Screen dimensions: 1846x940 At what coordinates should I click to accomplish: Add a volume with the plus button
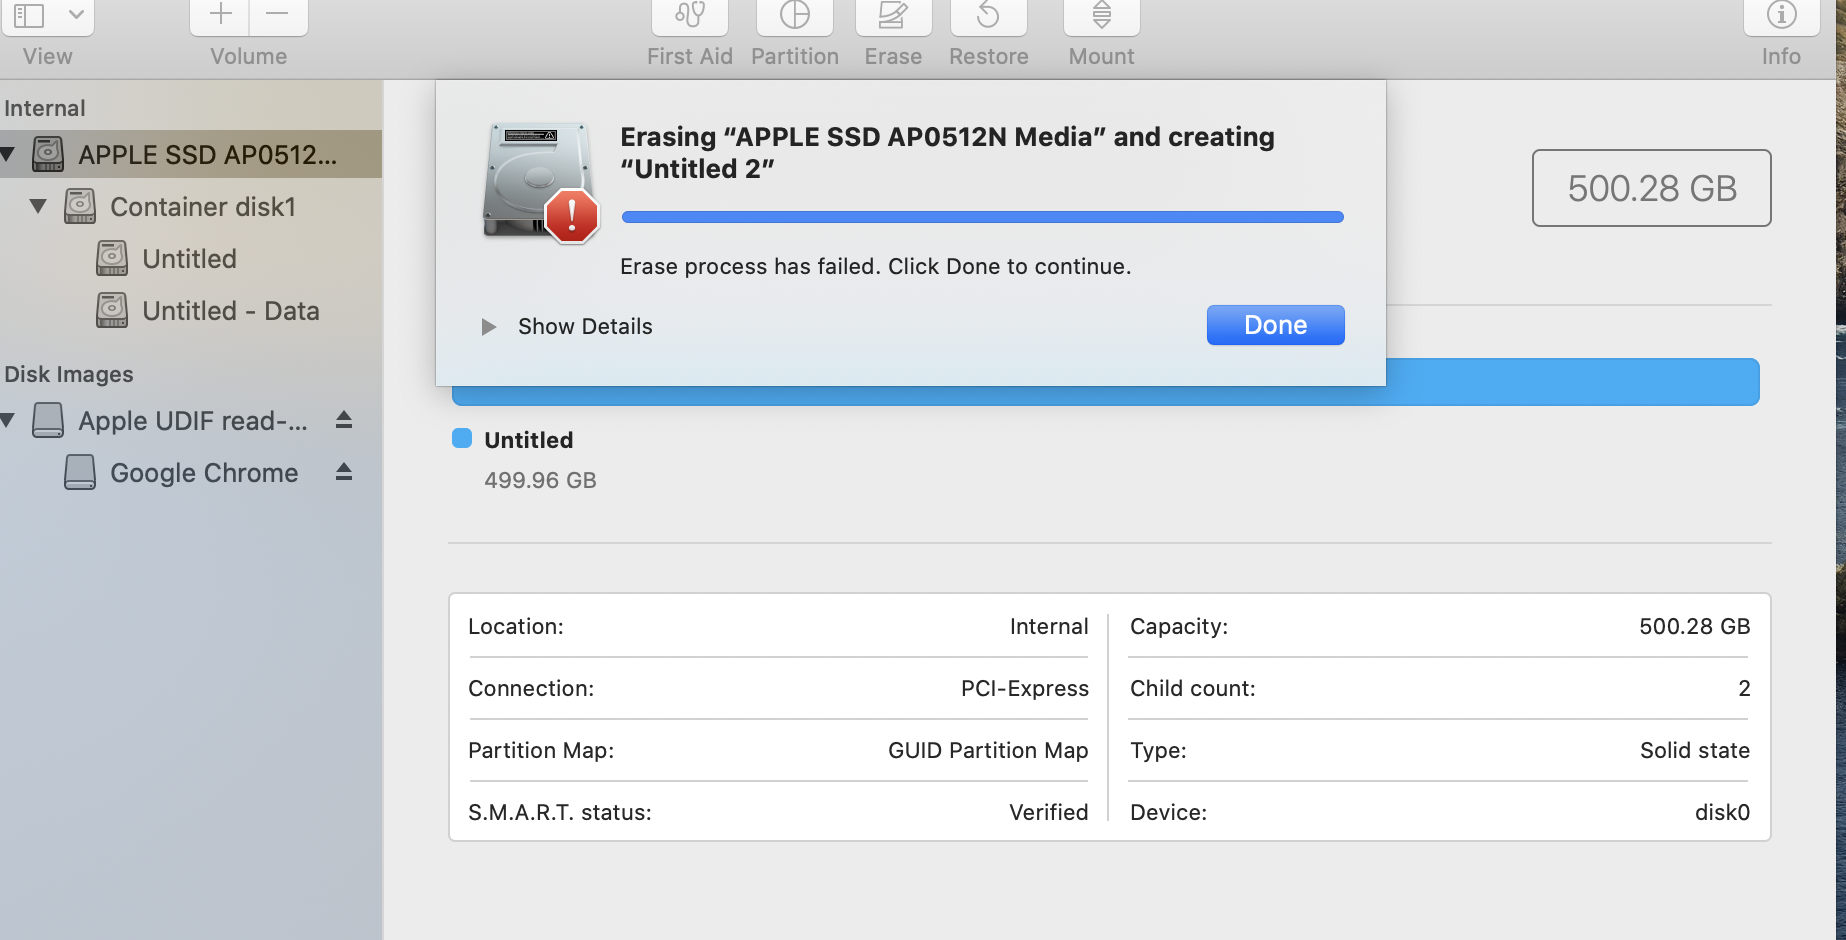point(220,16)
